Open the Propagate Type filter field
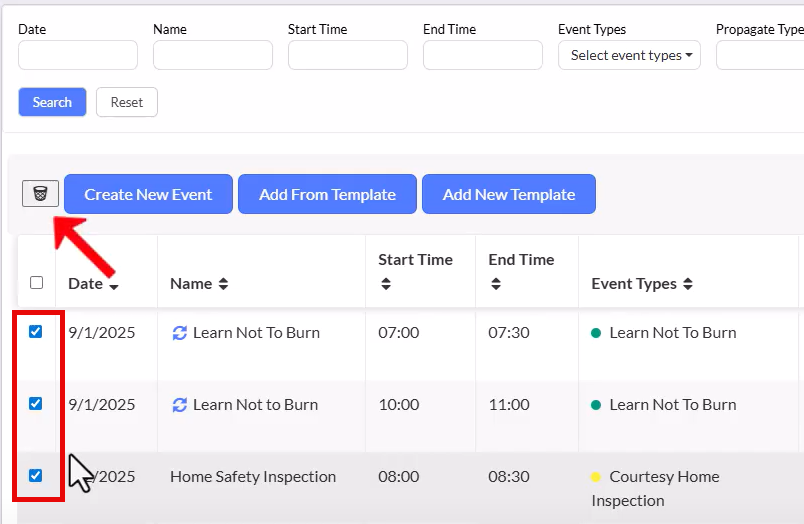This screenshot has width=804, height=524. click(760, 56)
